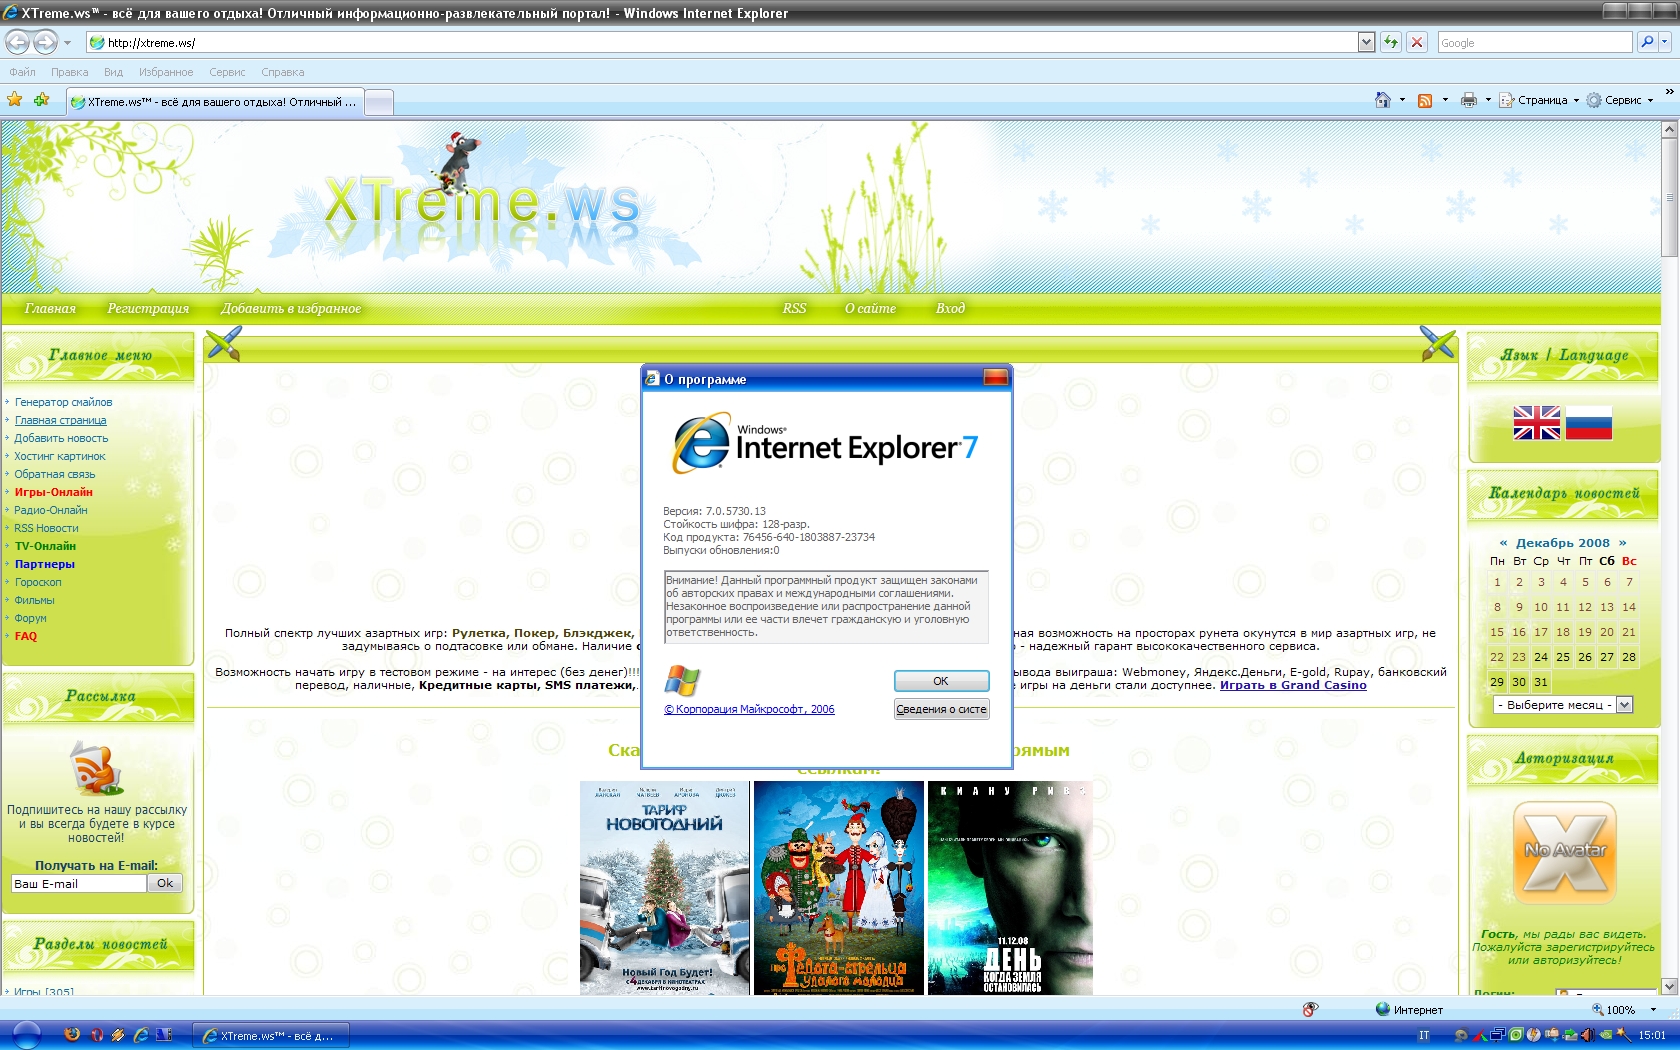Open the recent pages dropdown next to Forward

click(67, 43)
